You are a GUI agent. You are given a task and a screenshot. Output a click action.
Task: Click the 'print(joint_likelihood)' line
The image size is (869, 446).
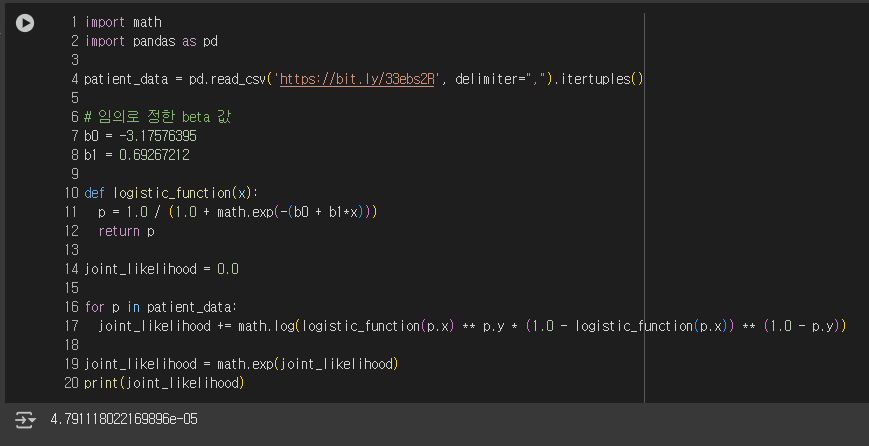click(164, 383)
